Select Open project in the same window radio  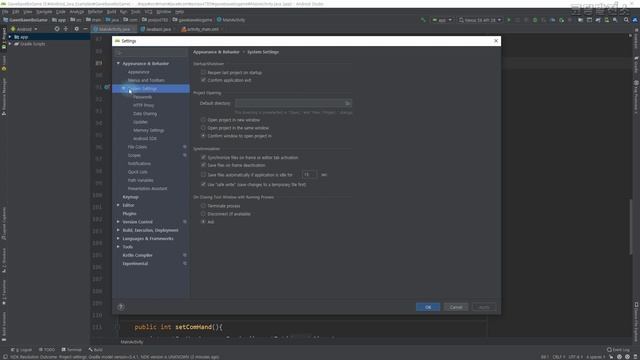pyautogui.click(x=203, y=128)
